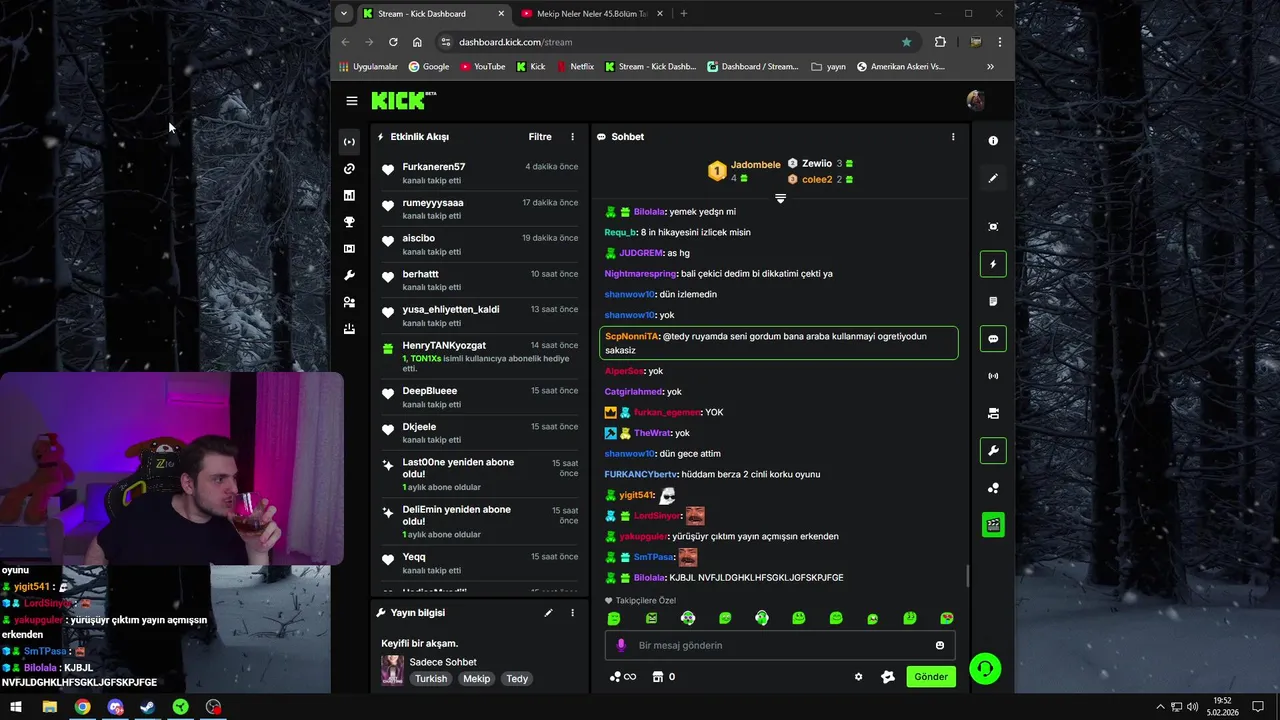Click the channel points infinity indicator

pyautogui.click(x=623, y=677)
